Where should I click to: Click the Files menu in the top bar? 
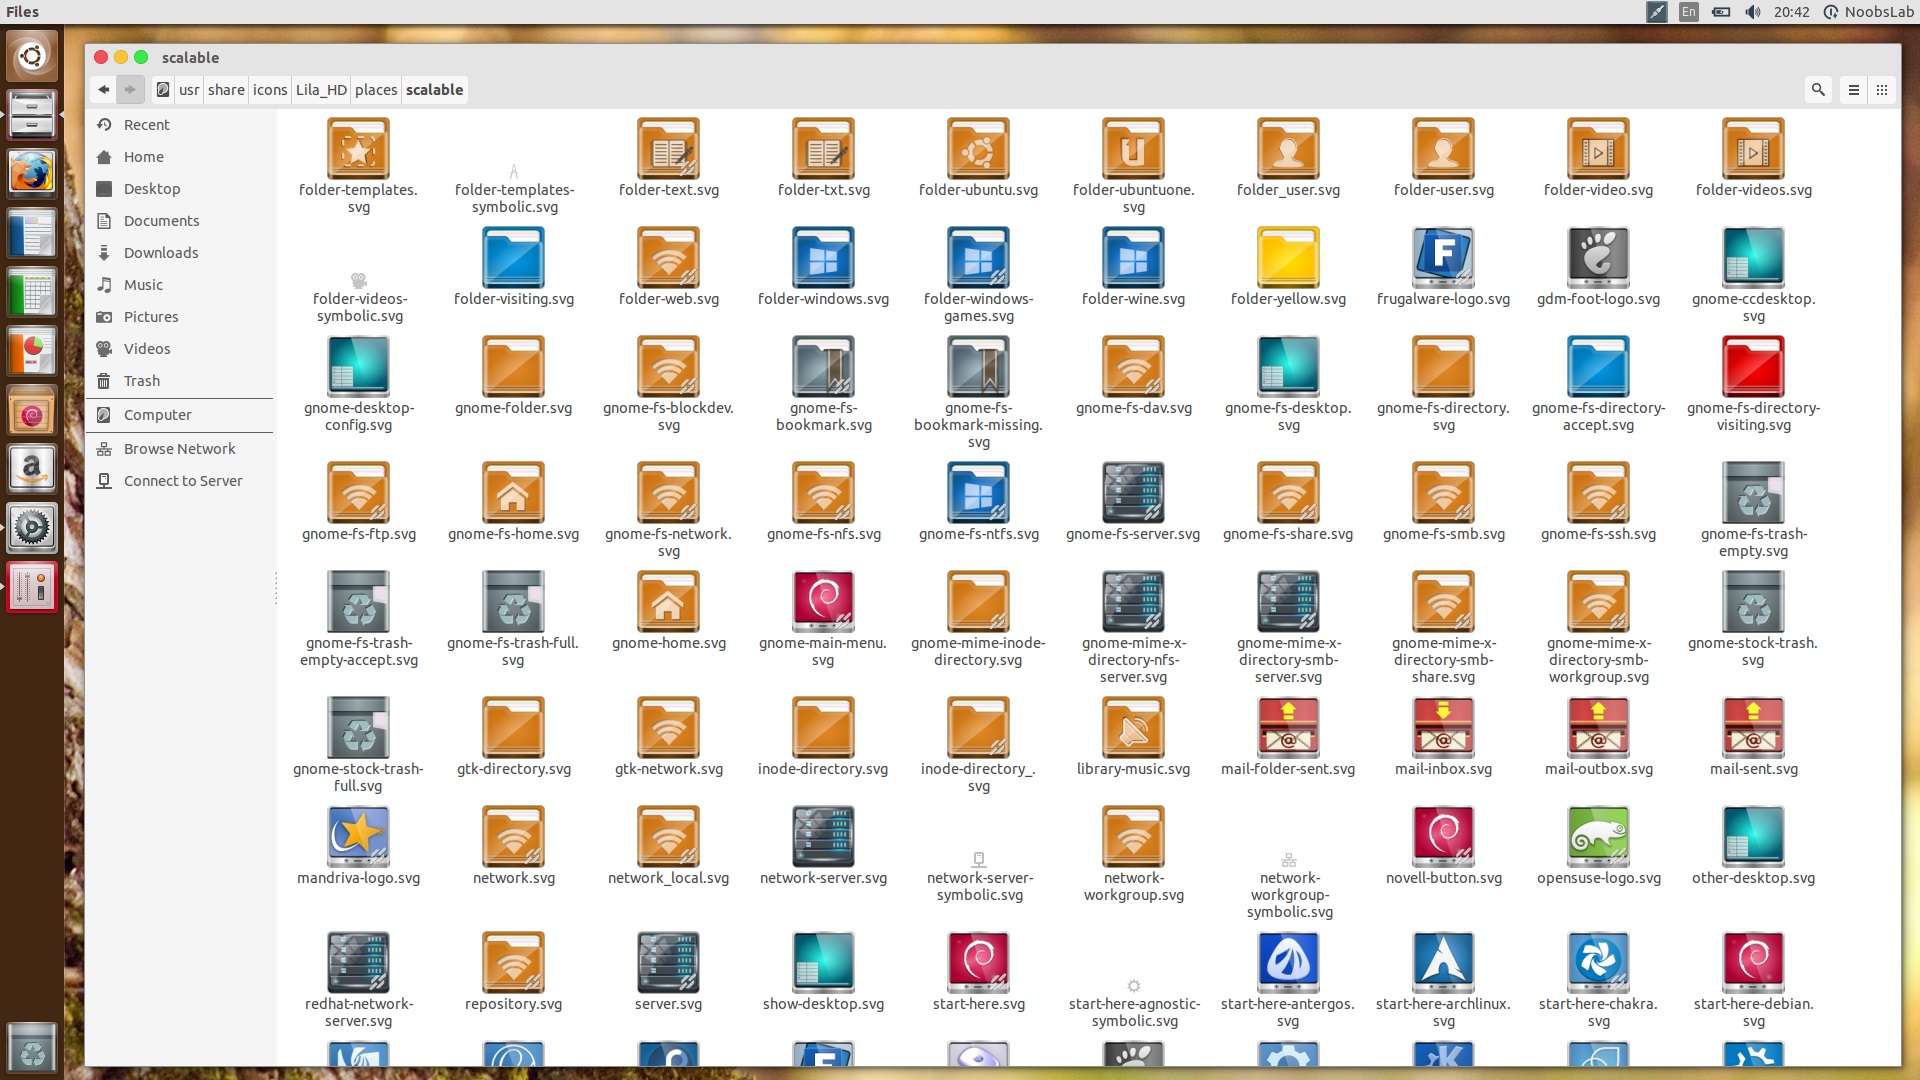pos(21,12)
